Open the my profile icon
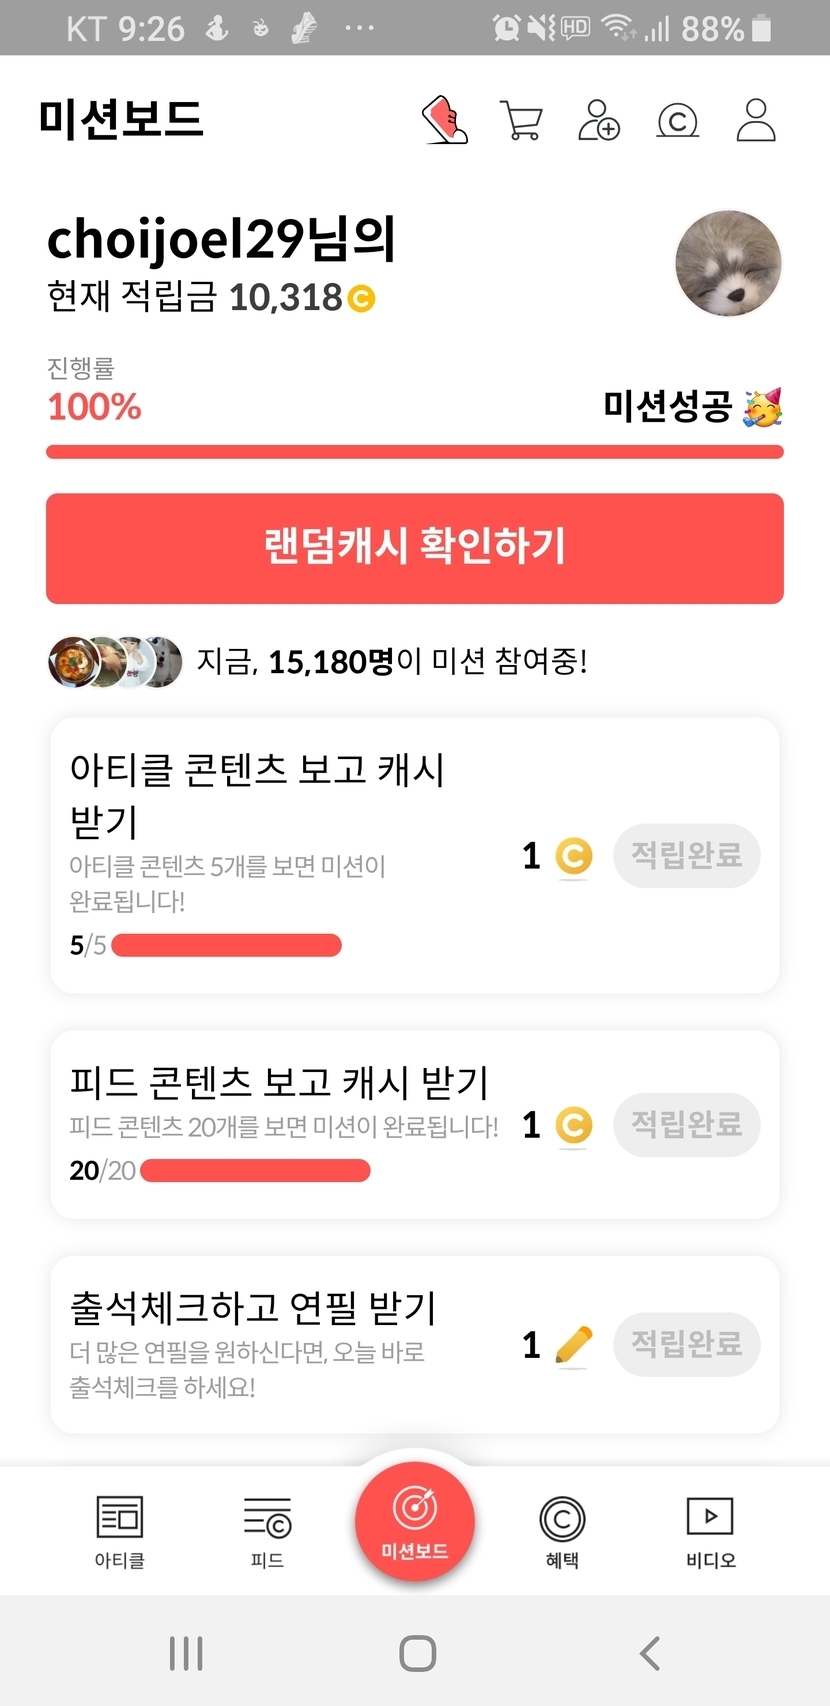The image size is (830, 1706). [756, 120]
